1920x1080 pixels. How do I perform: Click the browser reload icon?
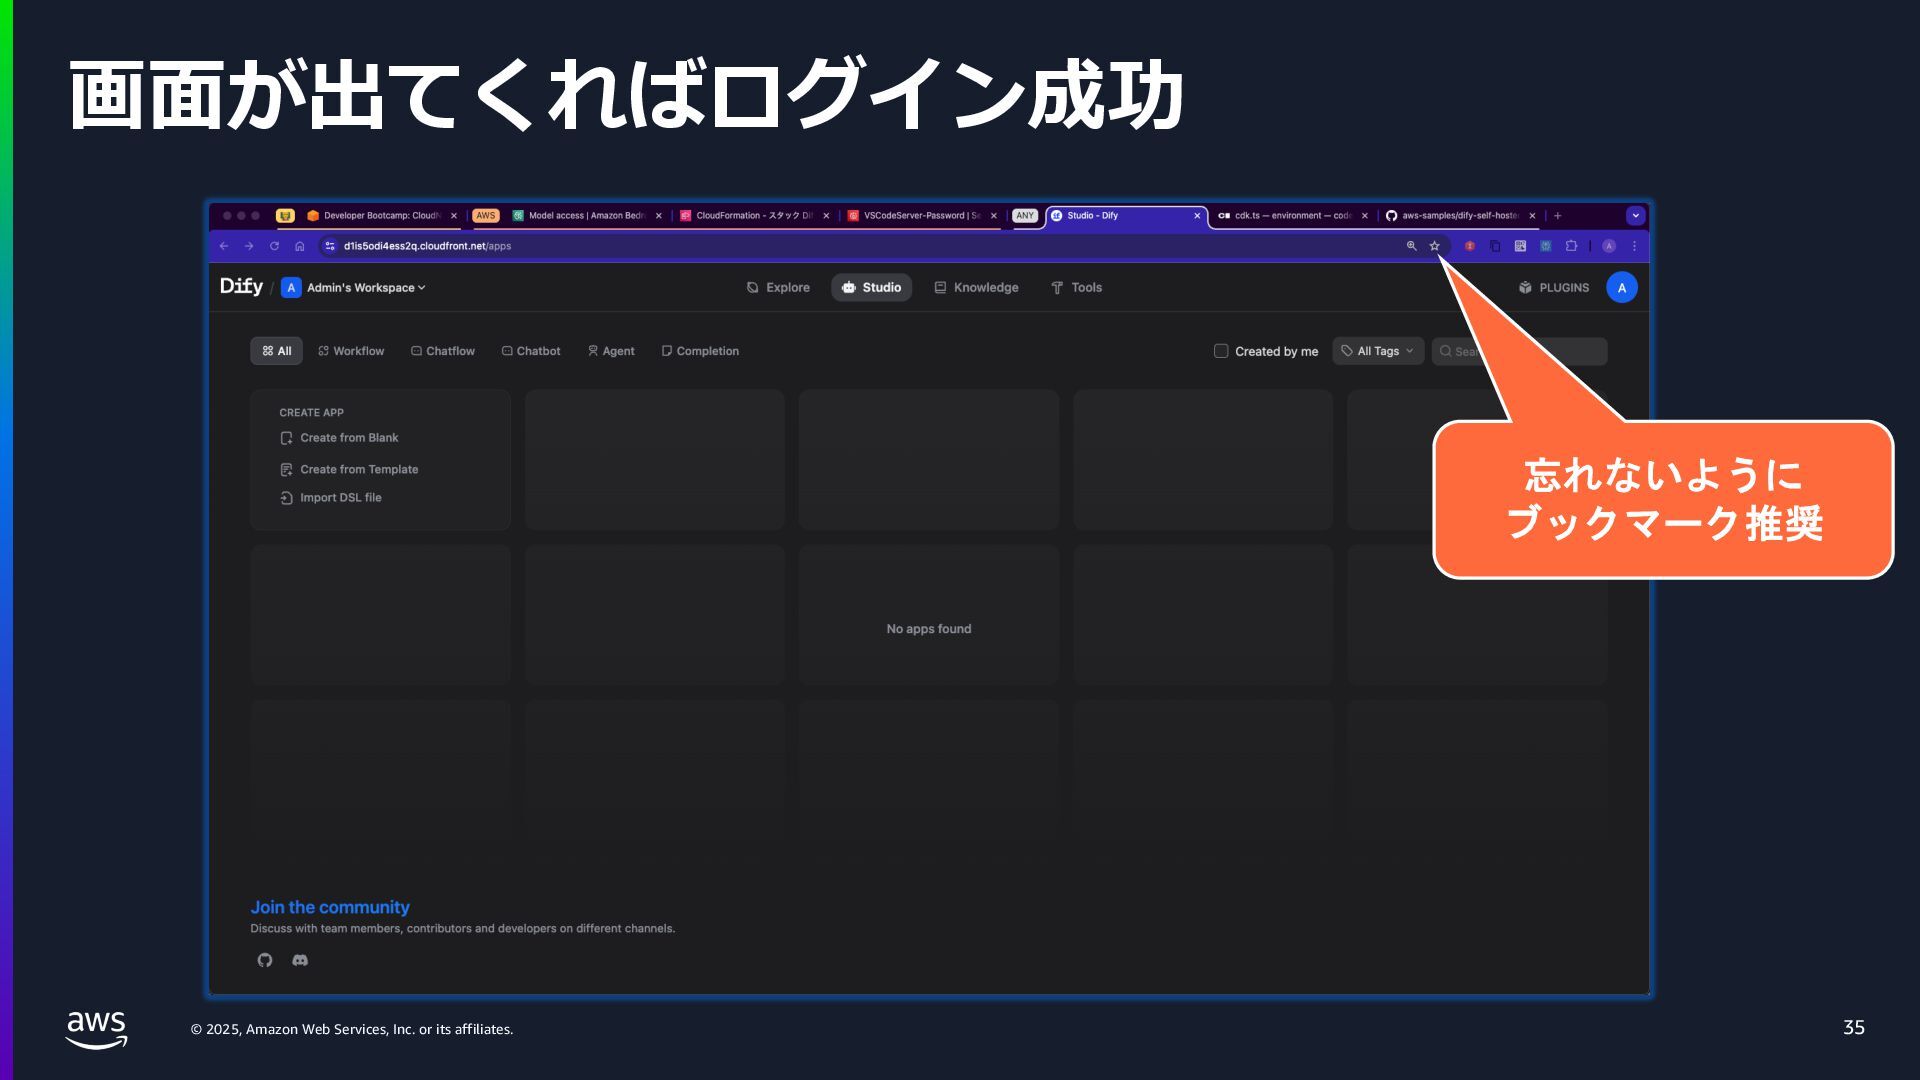(x=274, y=246)
